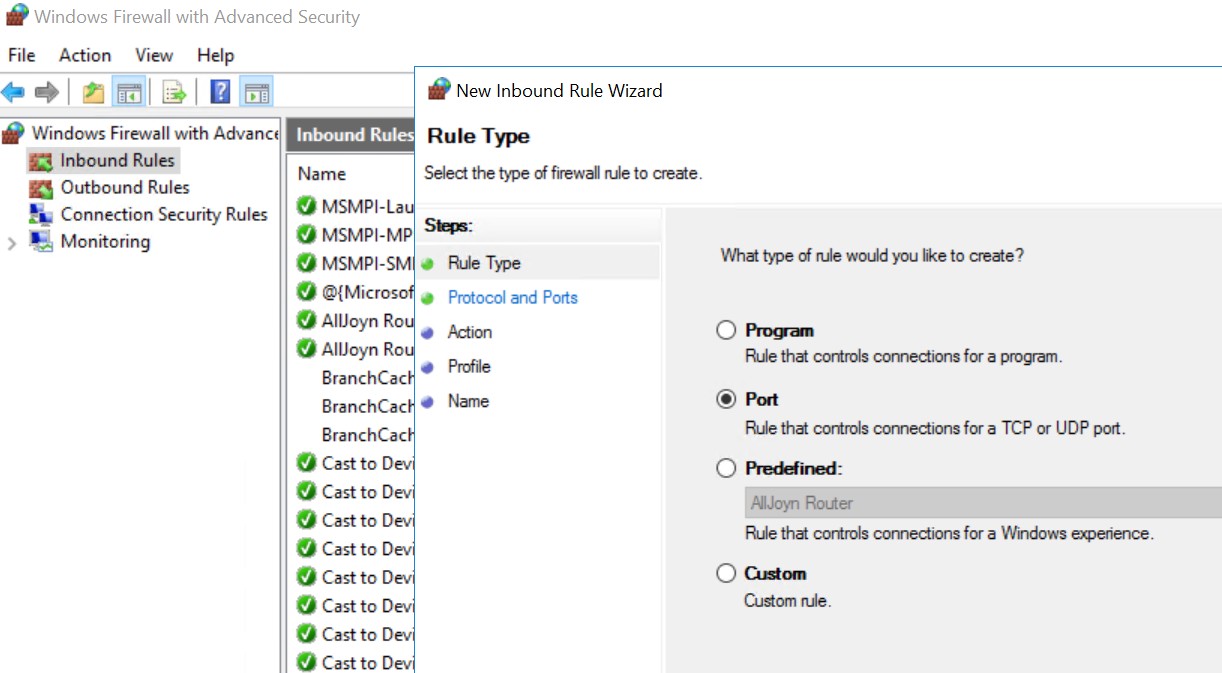Click the Profile step in wizard steps
1222x673 pixels.
[469, 366]
